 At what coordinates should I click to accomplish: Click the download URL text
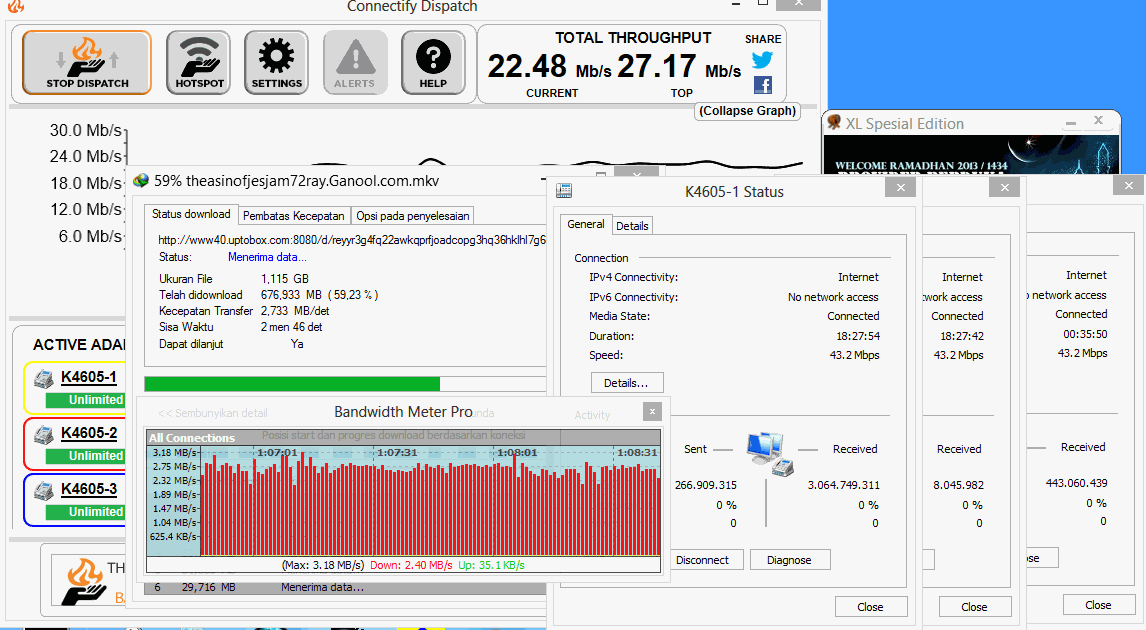[352, 240]
